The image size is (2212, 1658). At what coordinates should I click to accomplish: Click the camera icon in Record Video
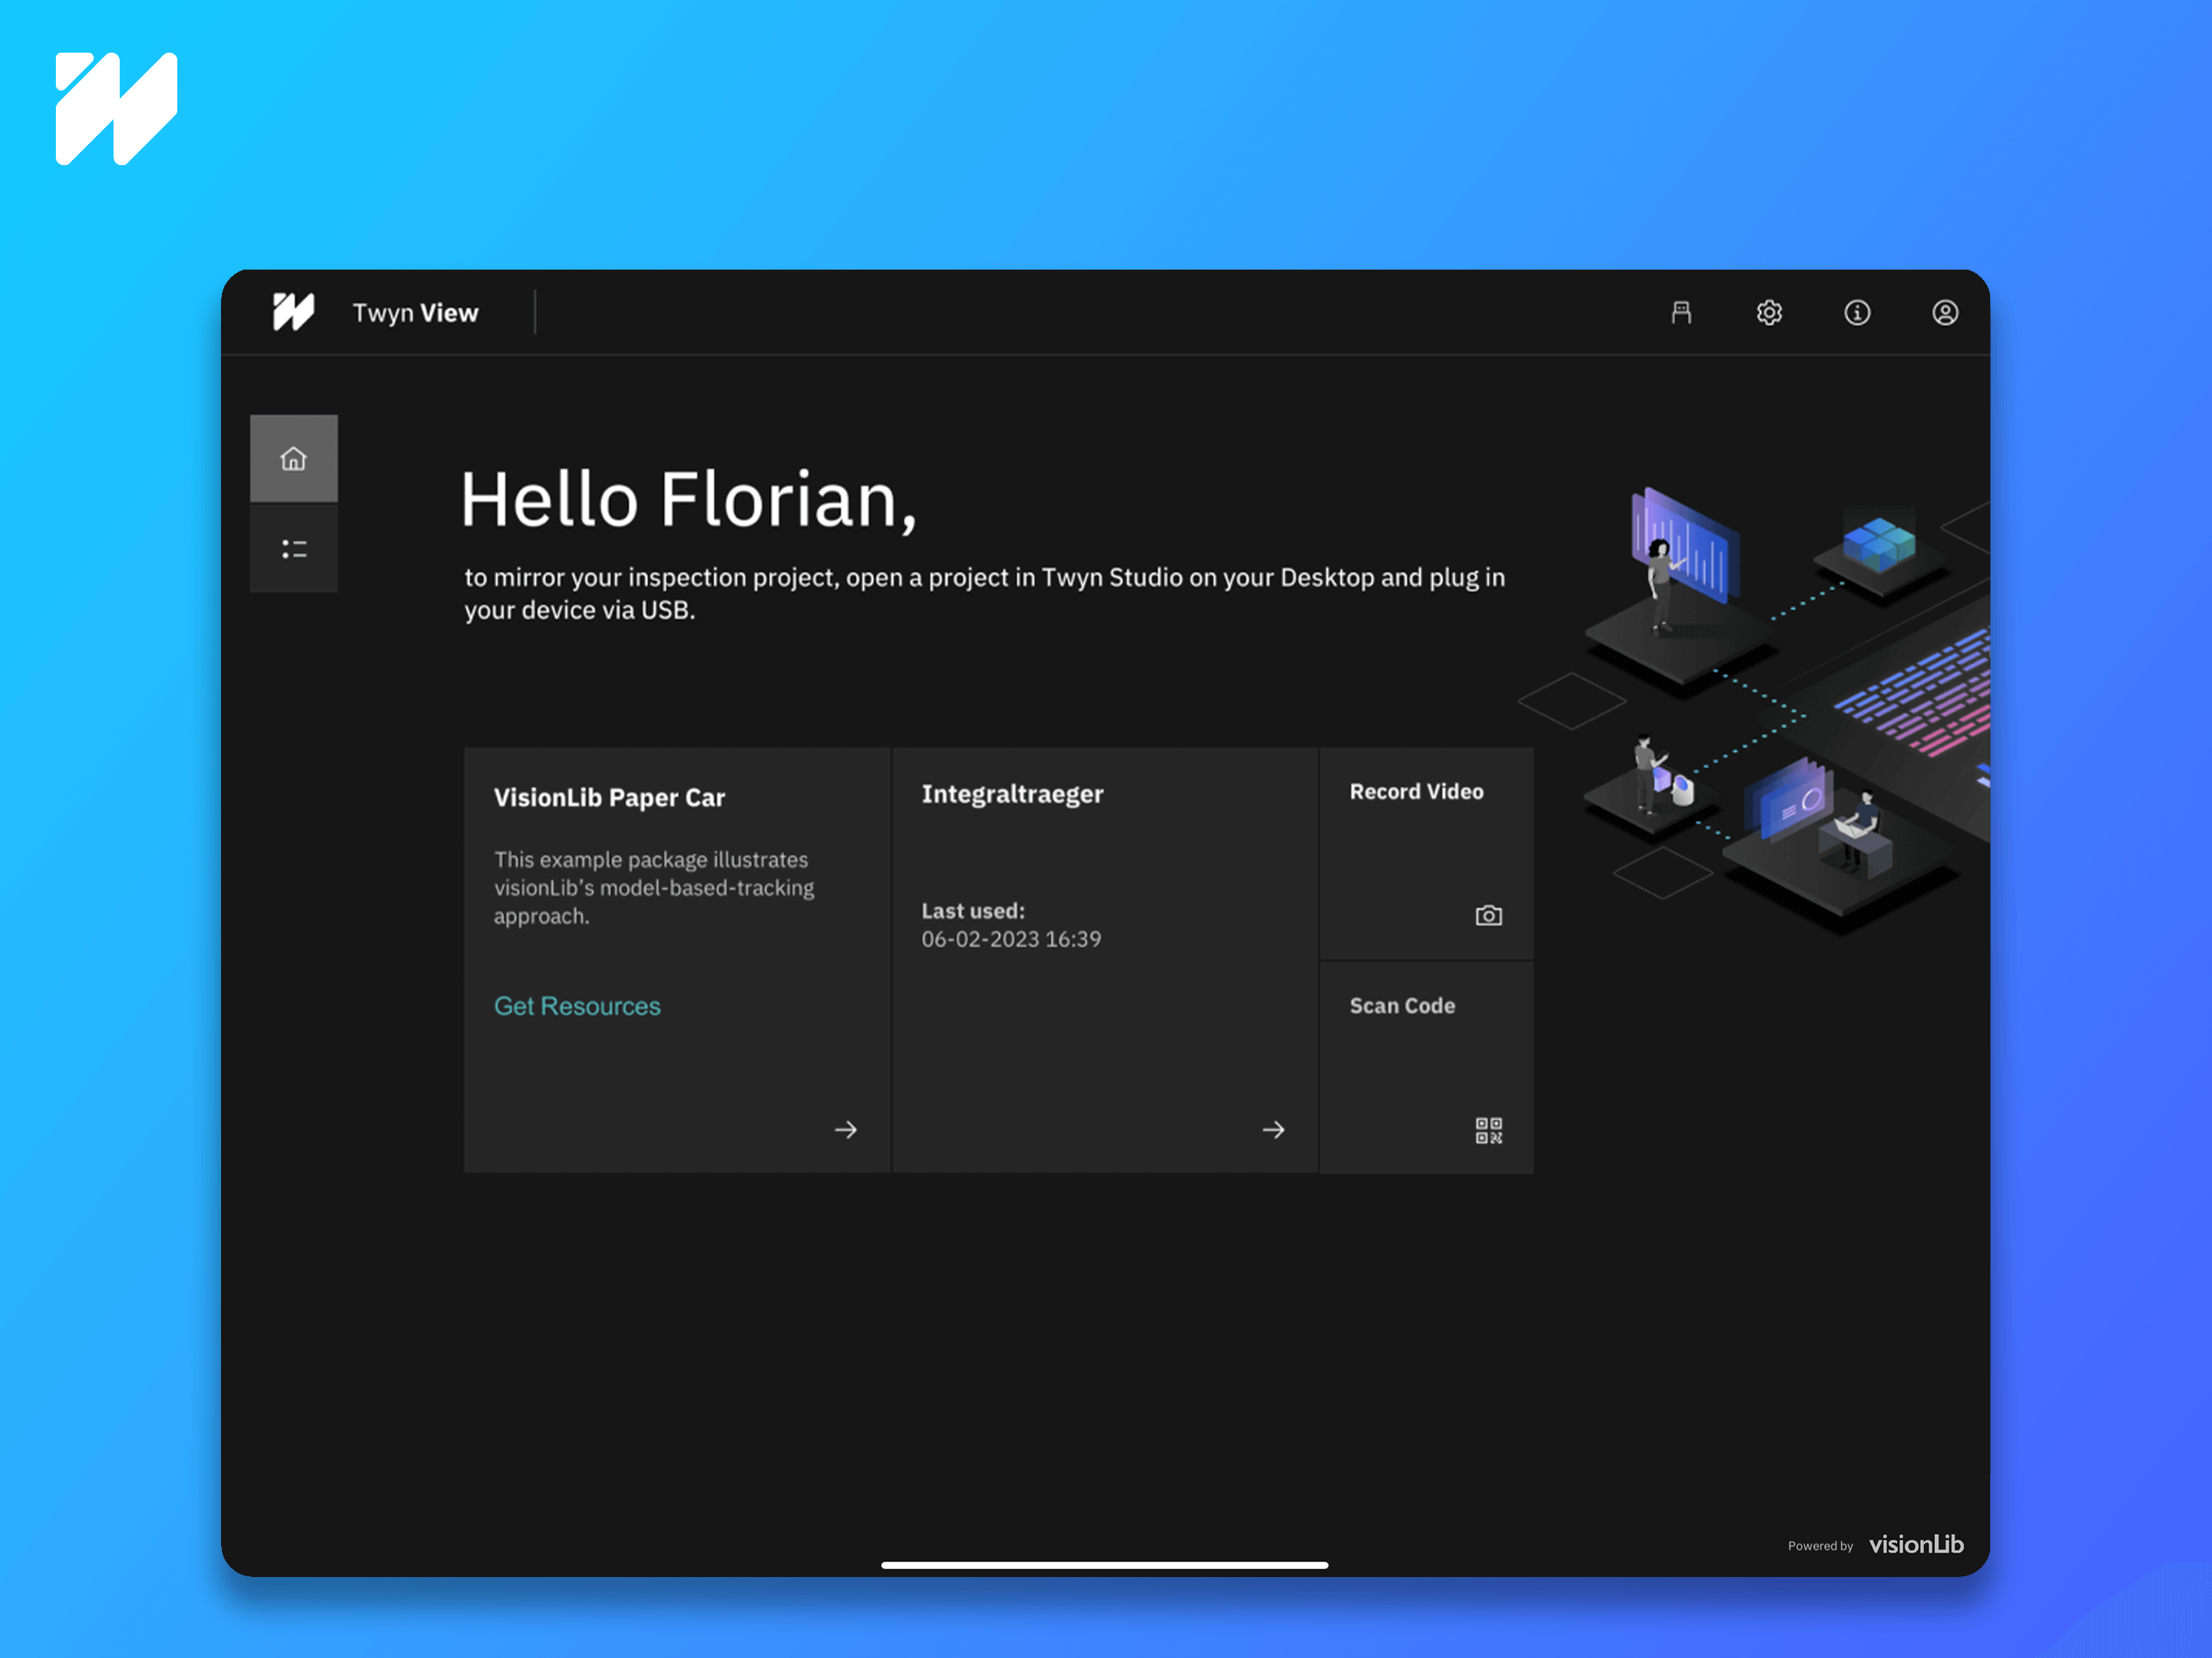(x=1489, y=915)
